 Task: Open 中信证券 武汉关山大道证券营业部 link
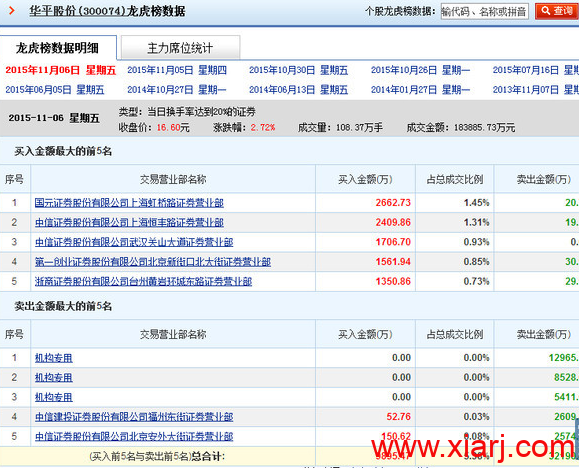(x=134, y=242)
